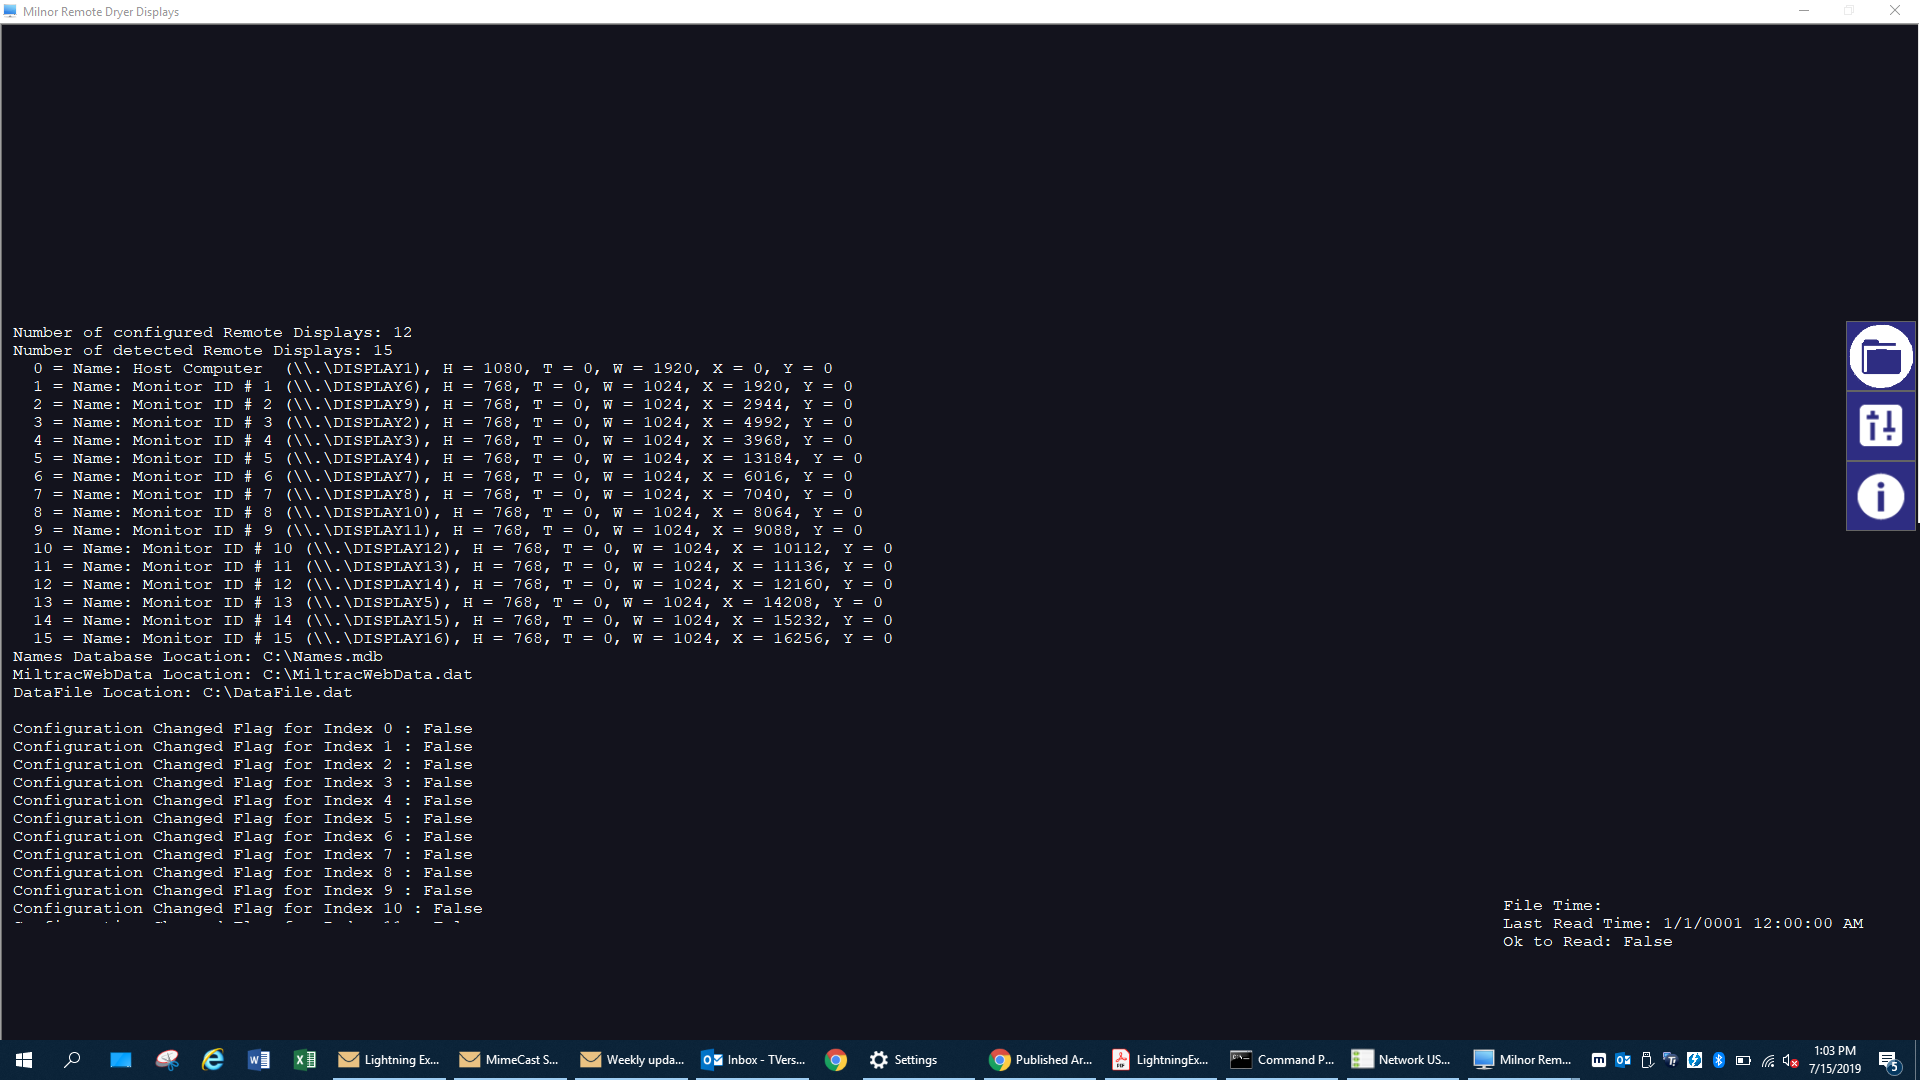Click the Monitor ID # 5 DISPLAY4 row
The image size is (1920, 1080).
(447, 458)
